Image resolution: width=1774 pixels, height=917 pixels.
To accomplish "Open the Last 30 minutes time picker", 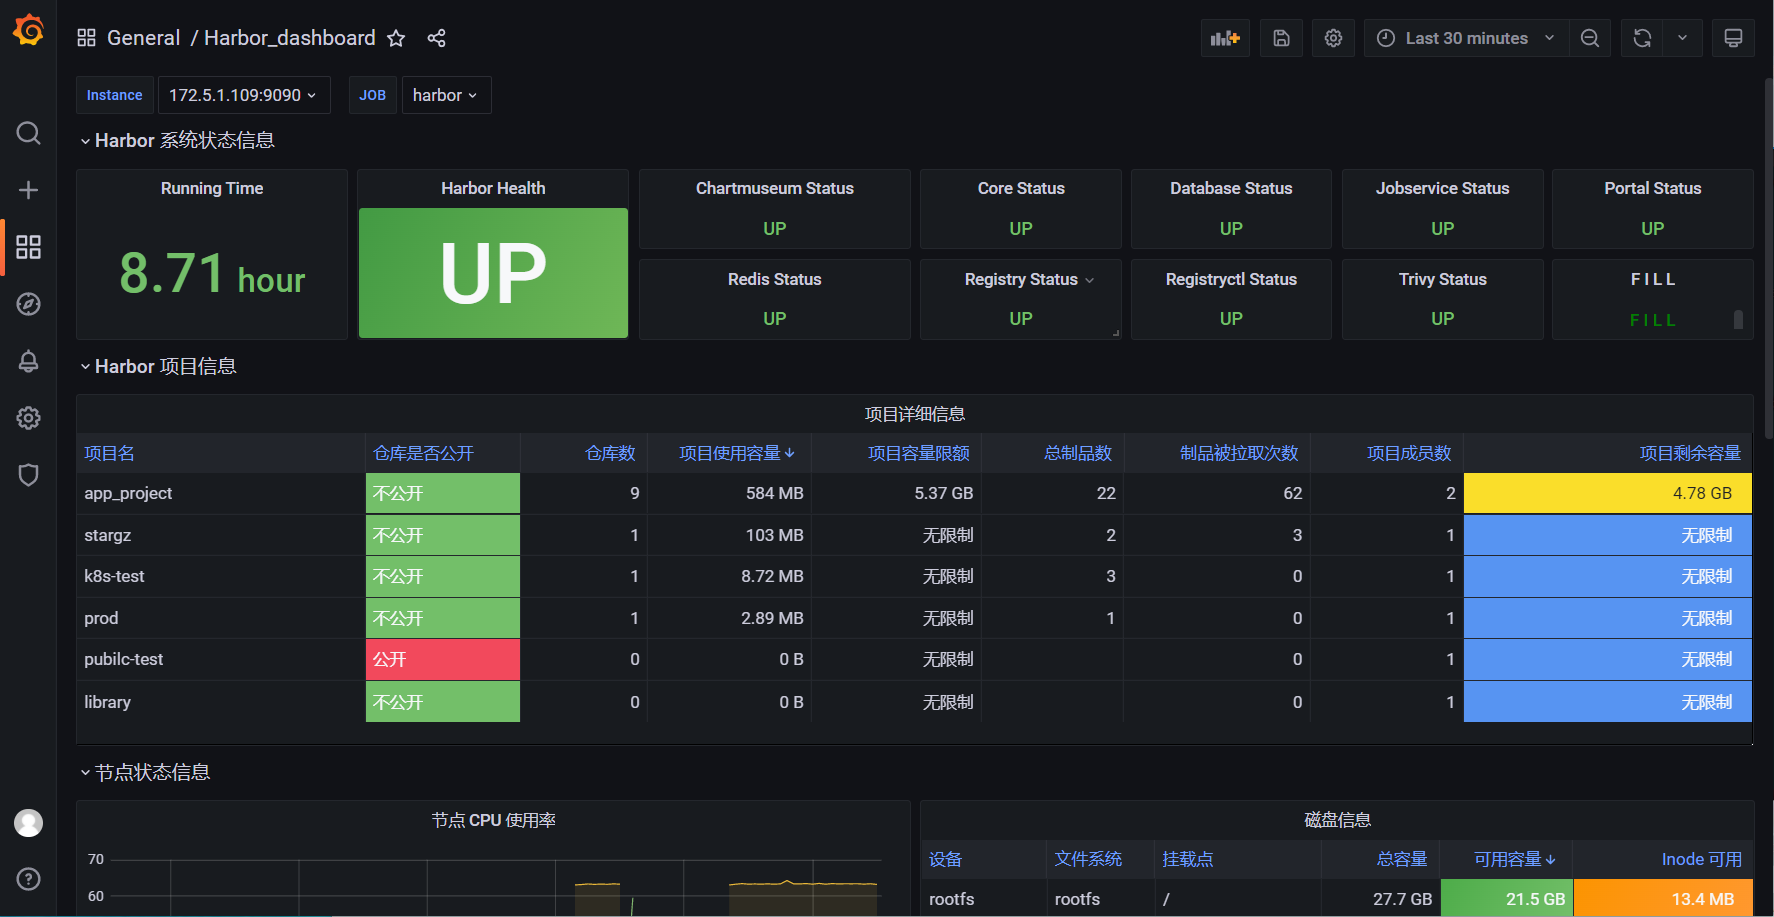I will [x=1466, y=38].
